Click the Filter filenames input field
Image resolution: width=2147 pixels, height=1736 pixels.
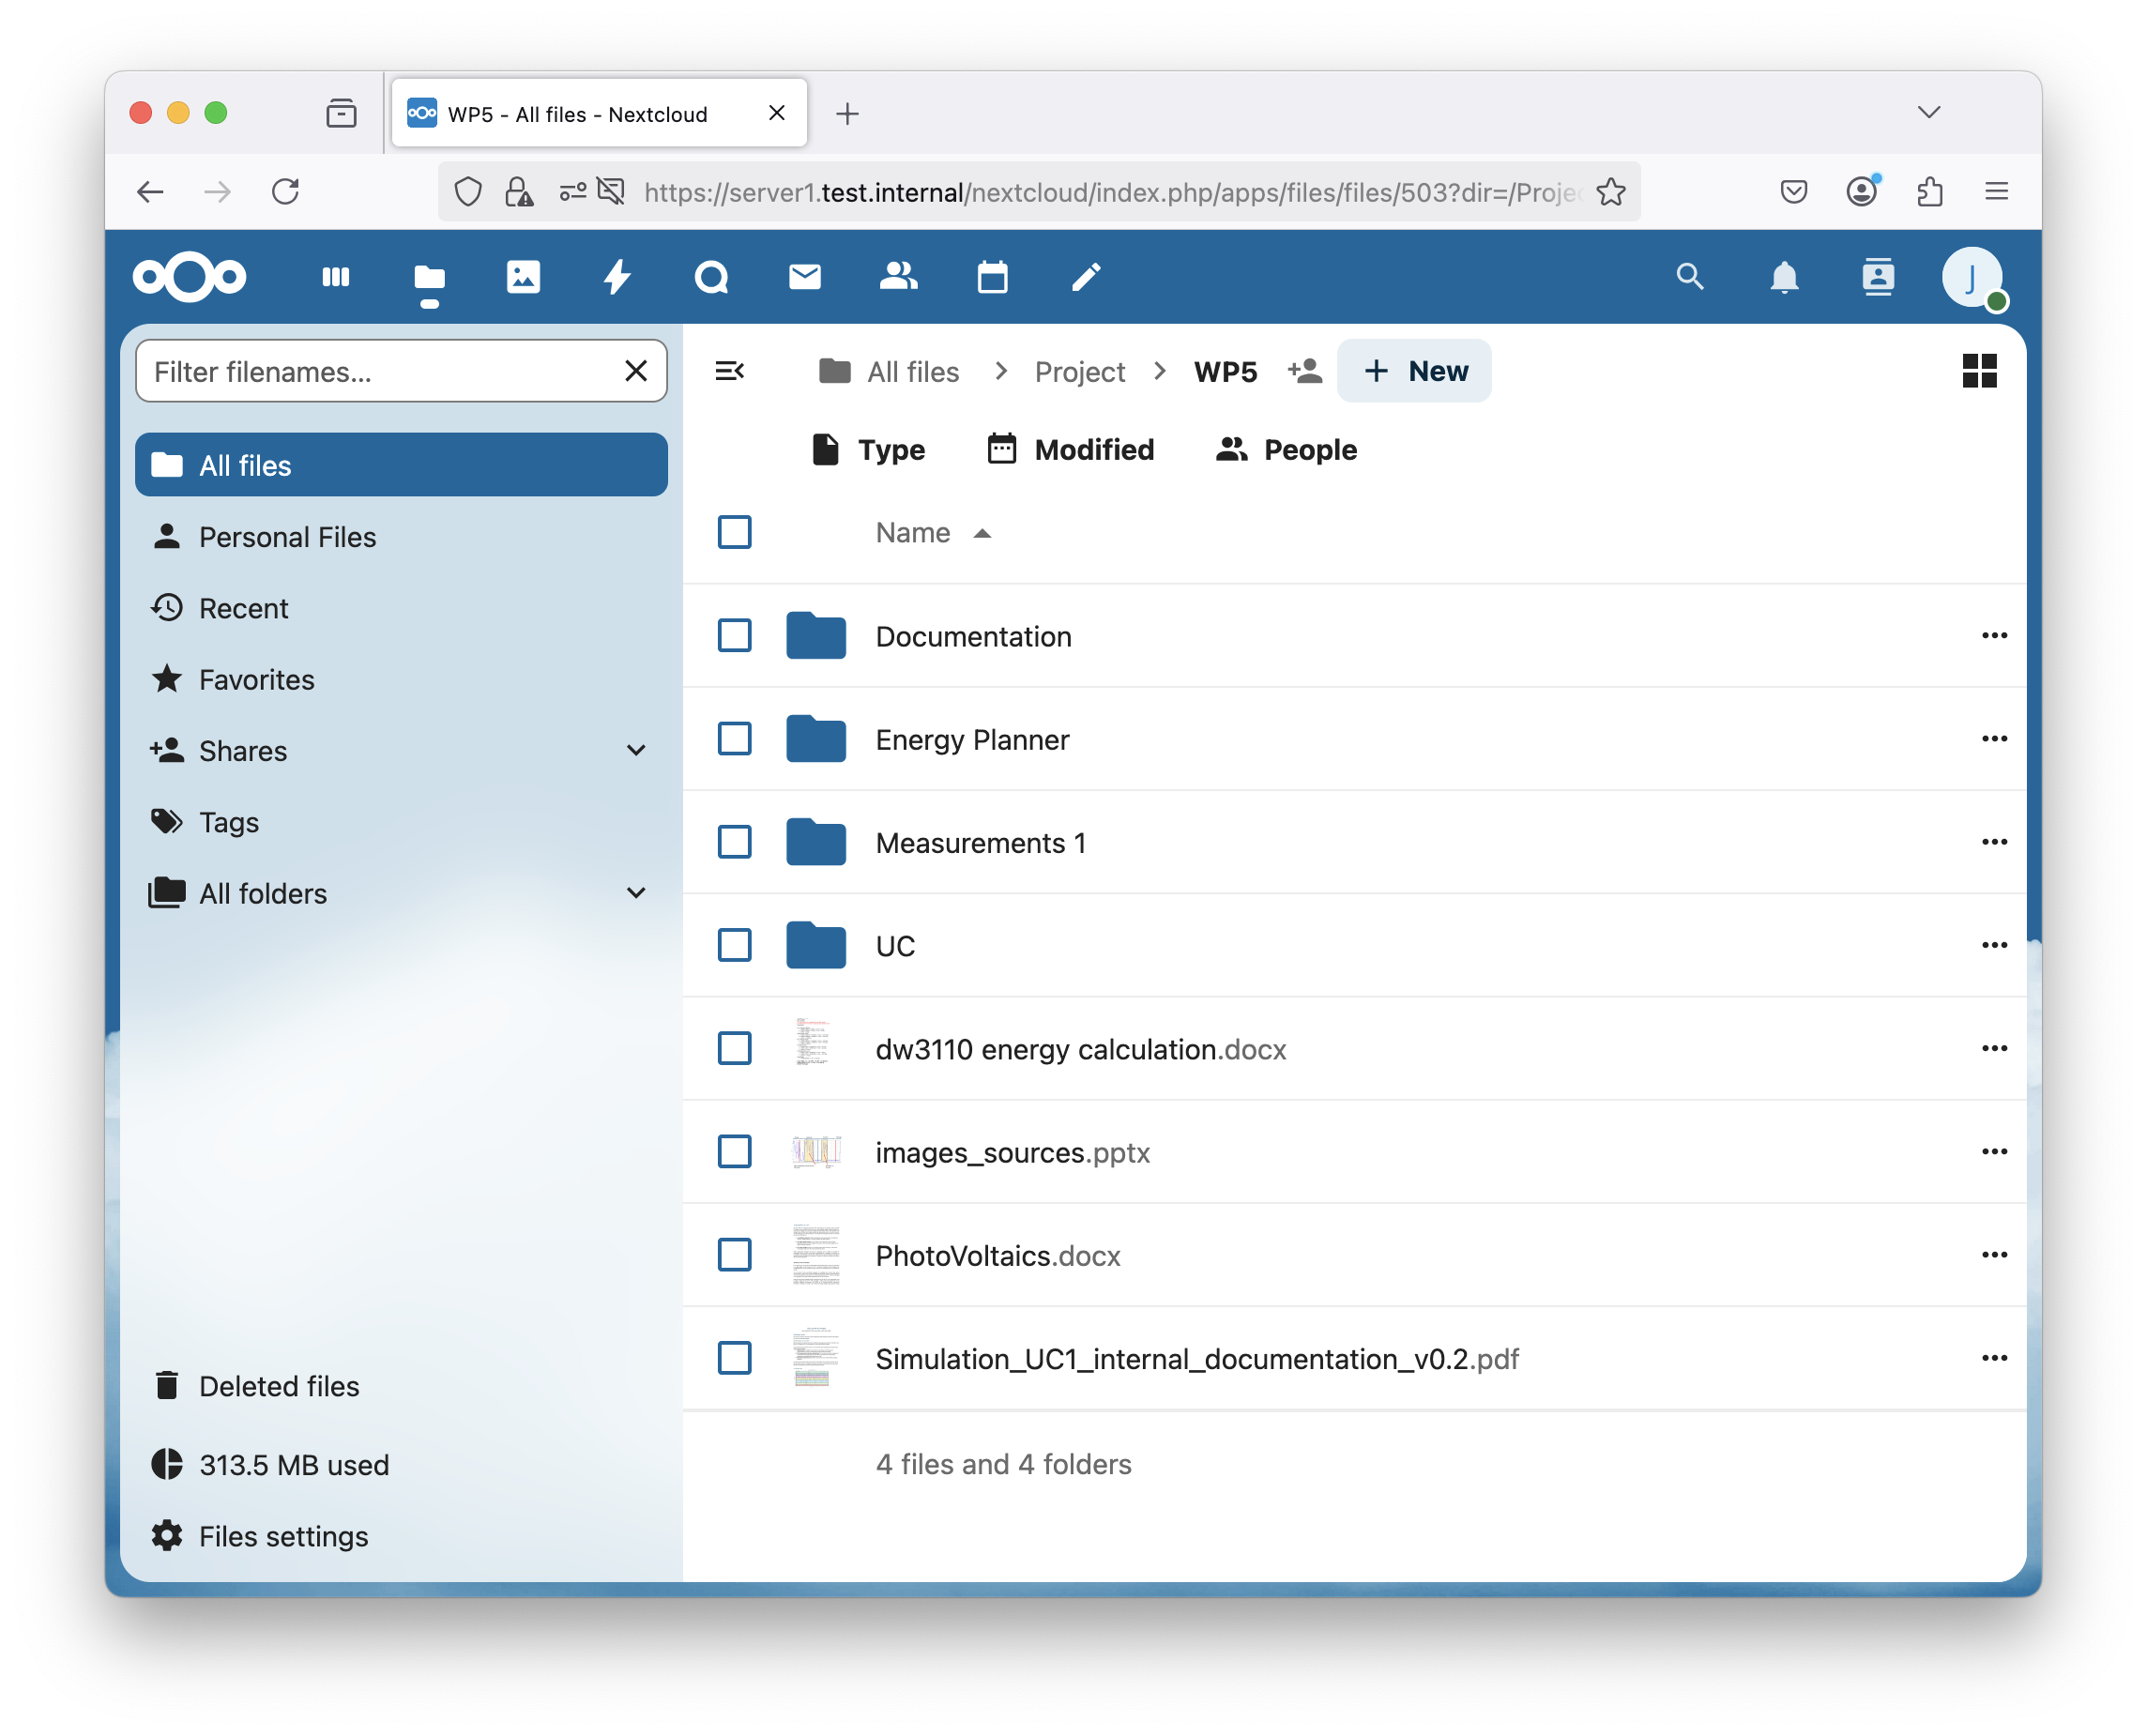pos(380,371)
